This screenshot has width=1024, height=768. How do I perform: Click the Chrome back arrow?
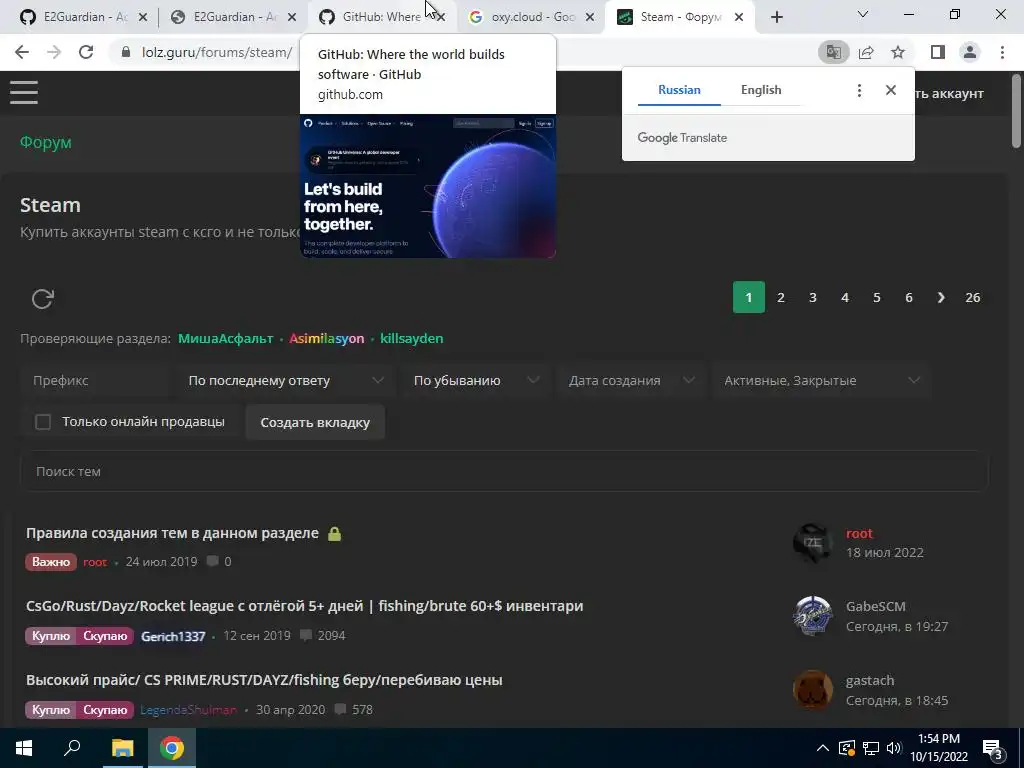22,52
